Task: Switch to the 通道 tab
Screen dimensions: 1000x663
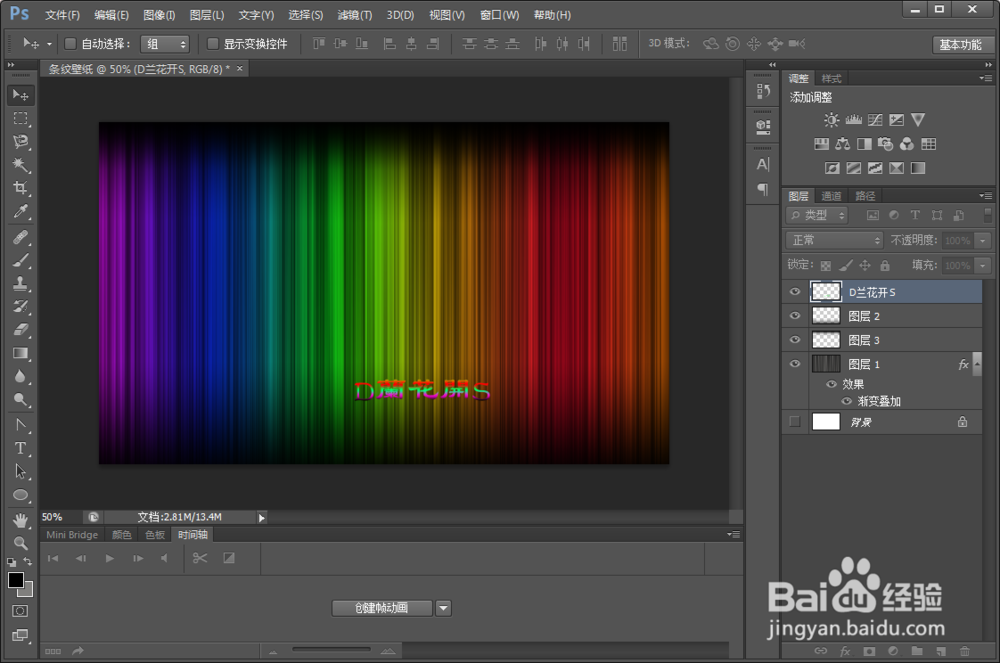Action: coord(831,196)
